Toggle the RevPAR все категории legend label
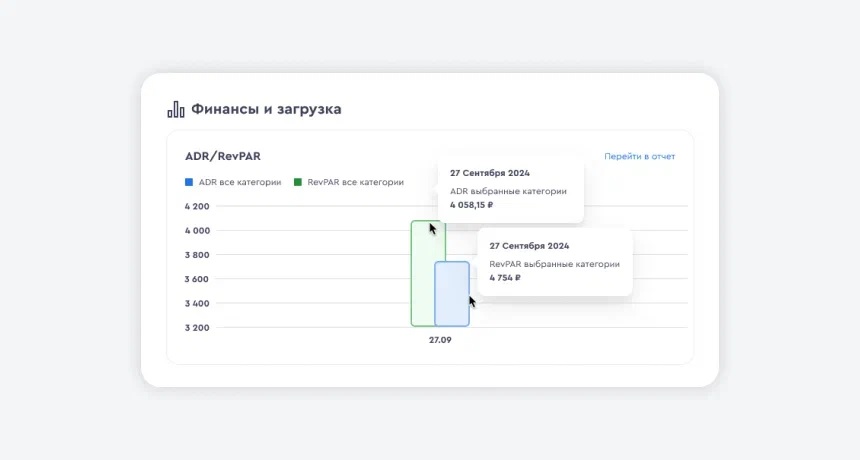 355,182
